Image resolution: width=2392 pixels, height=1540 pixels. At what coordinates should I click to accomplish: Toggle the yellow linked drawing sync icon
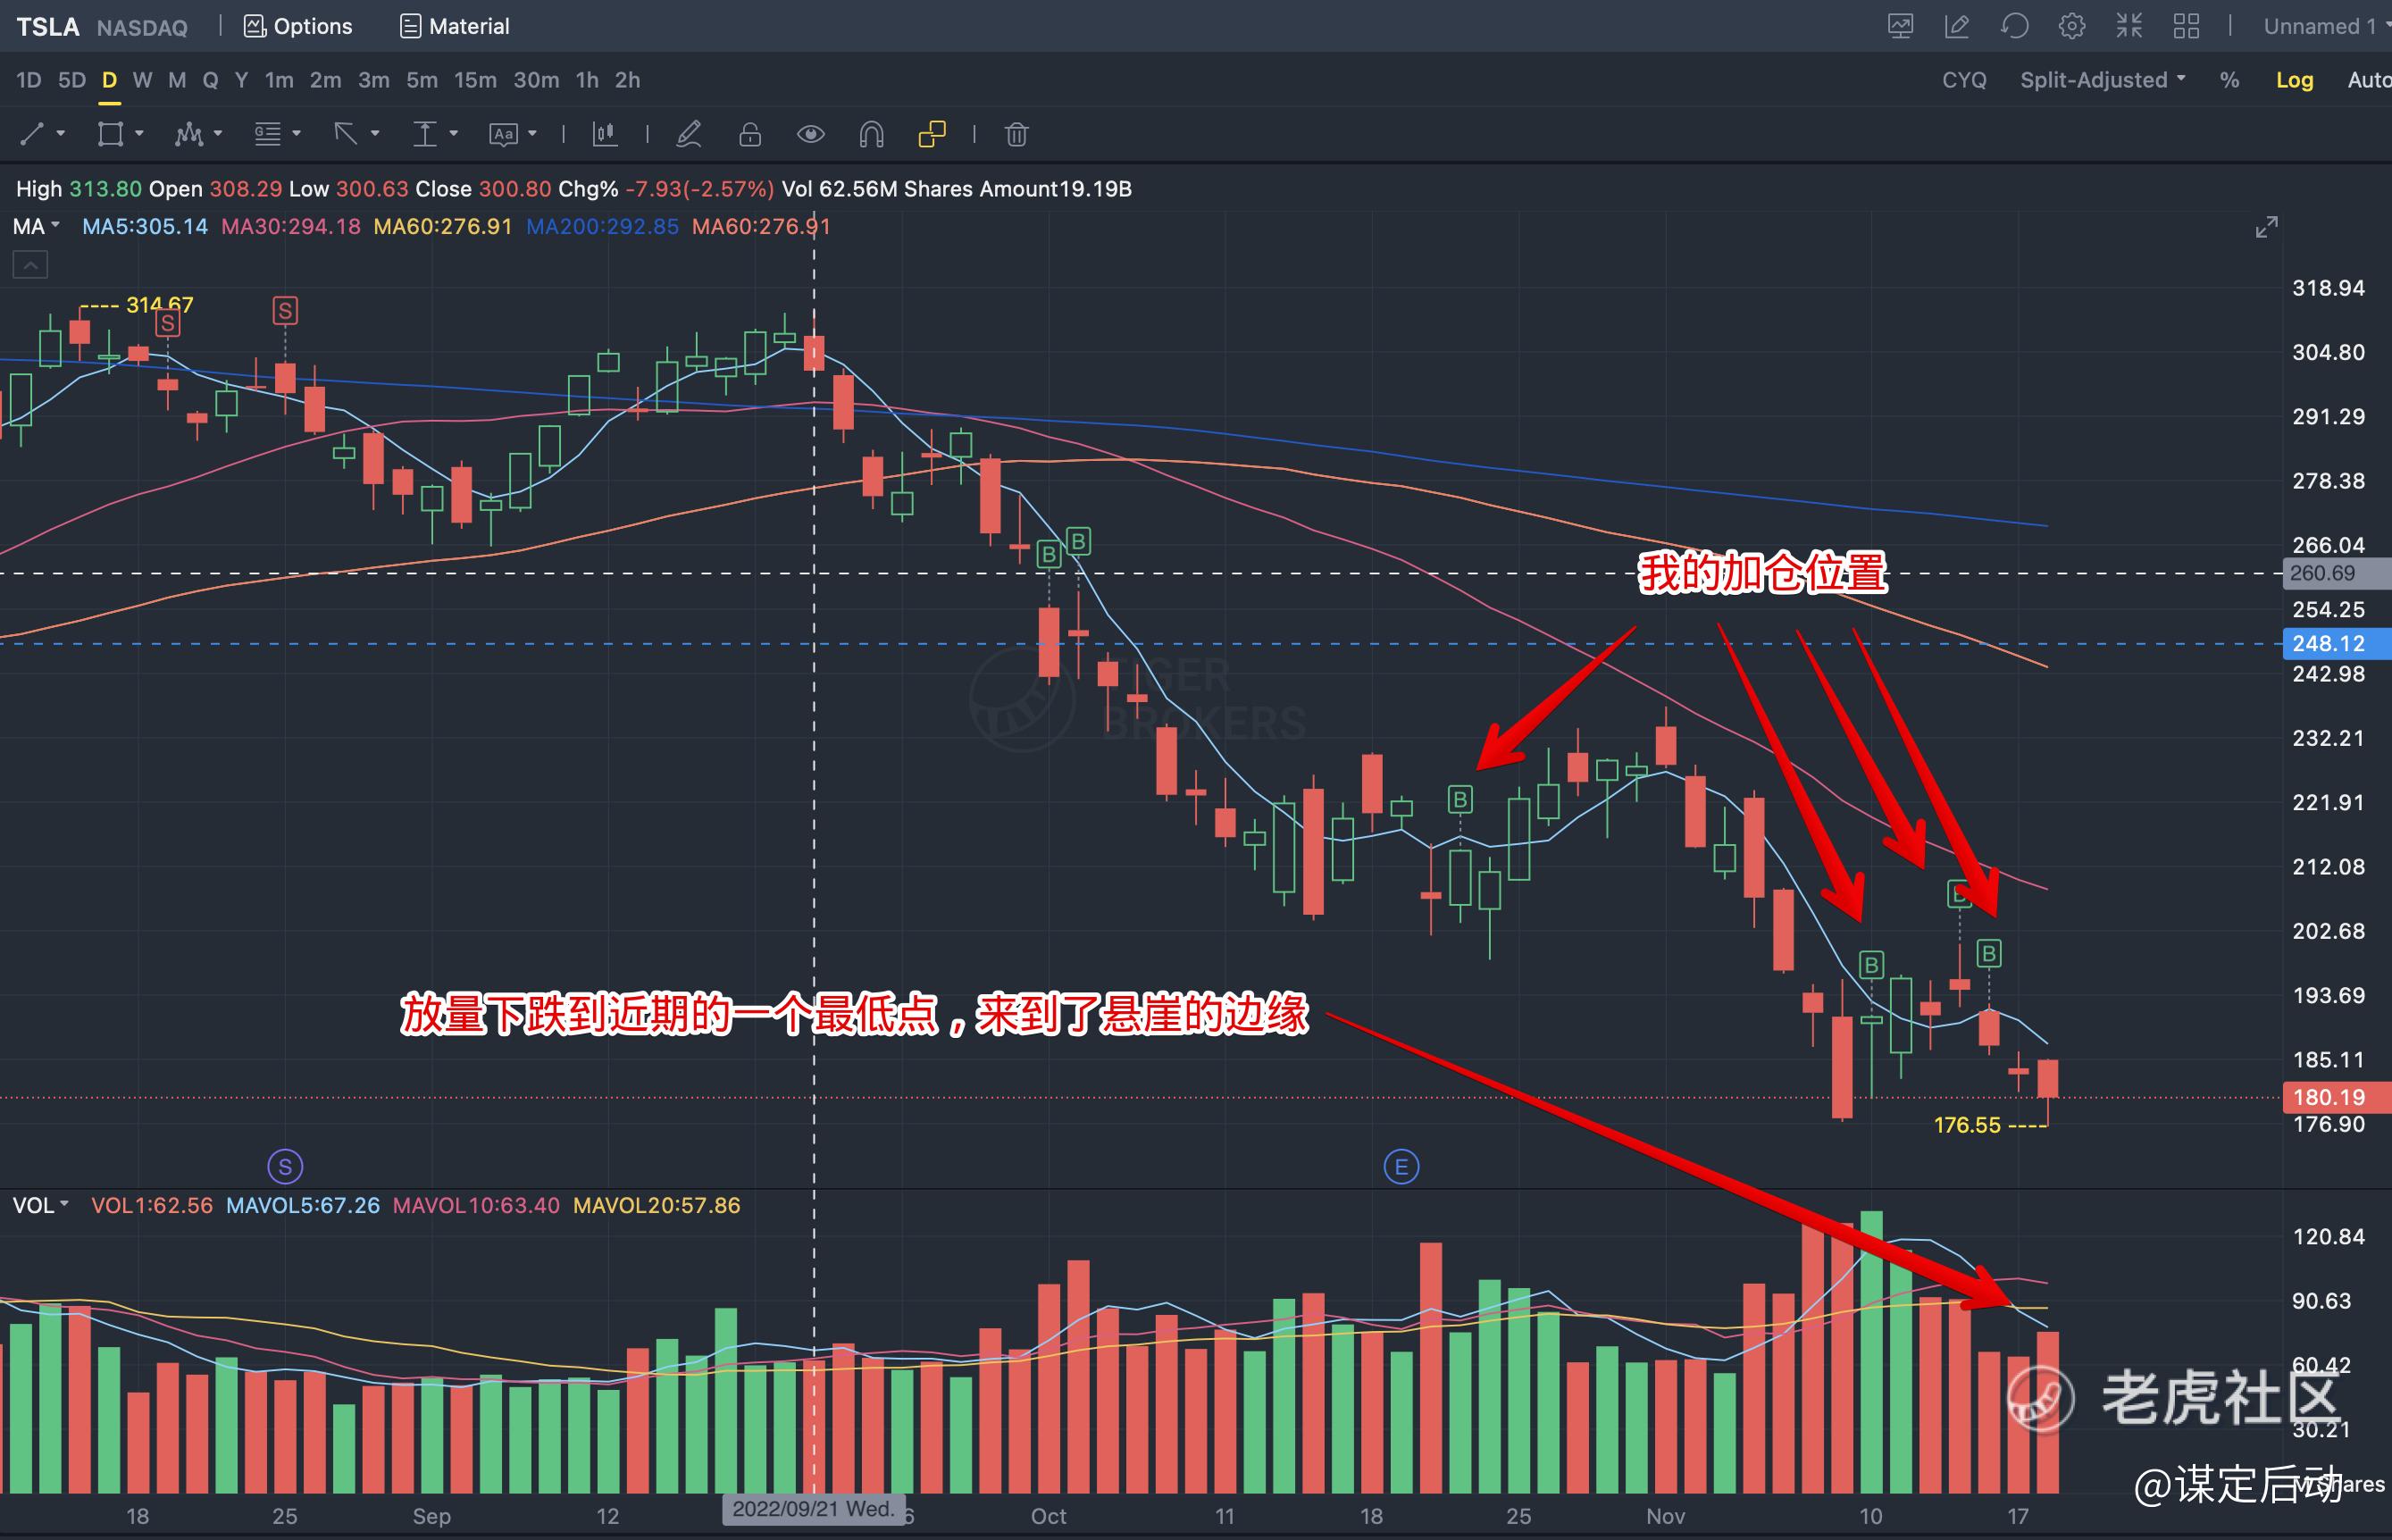(x=932, y=133)
